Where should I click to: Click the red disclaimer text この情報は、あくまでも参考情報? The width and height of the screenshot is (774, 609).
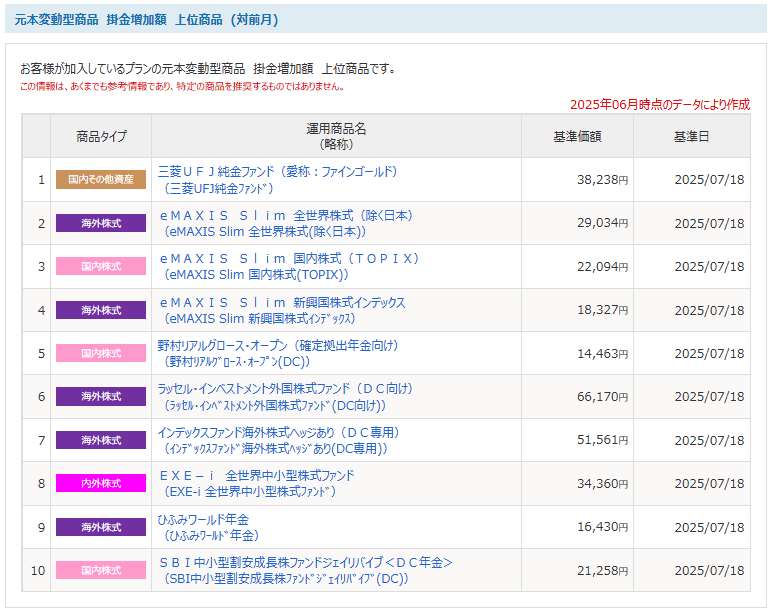pyautogui.click(x=182, y=86)
